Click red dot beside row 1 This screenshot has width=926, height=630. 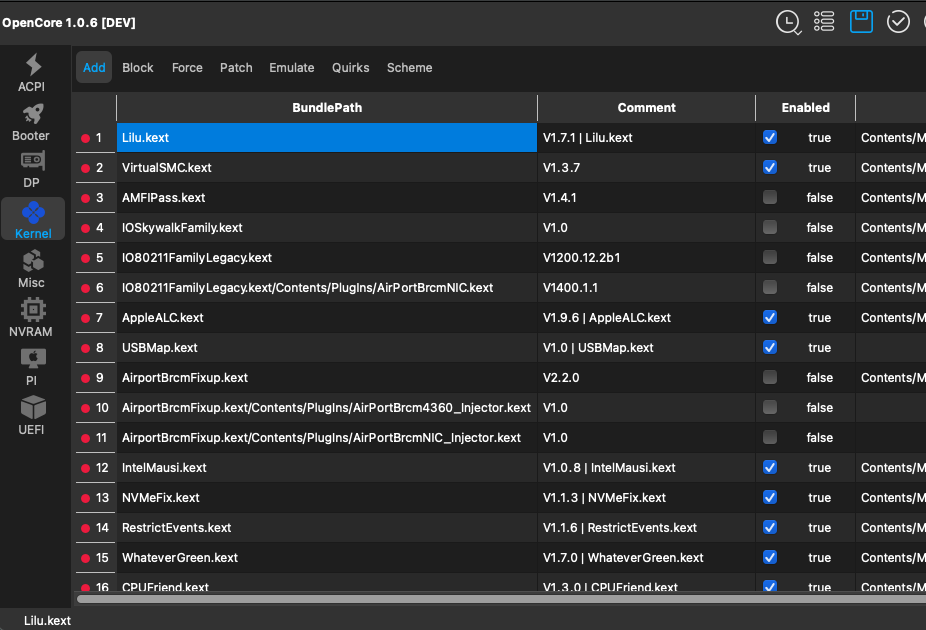coord(85,138)
